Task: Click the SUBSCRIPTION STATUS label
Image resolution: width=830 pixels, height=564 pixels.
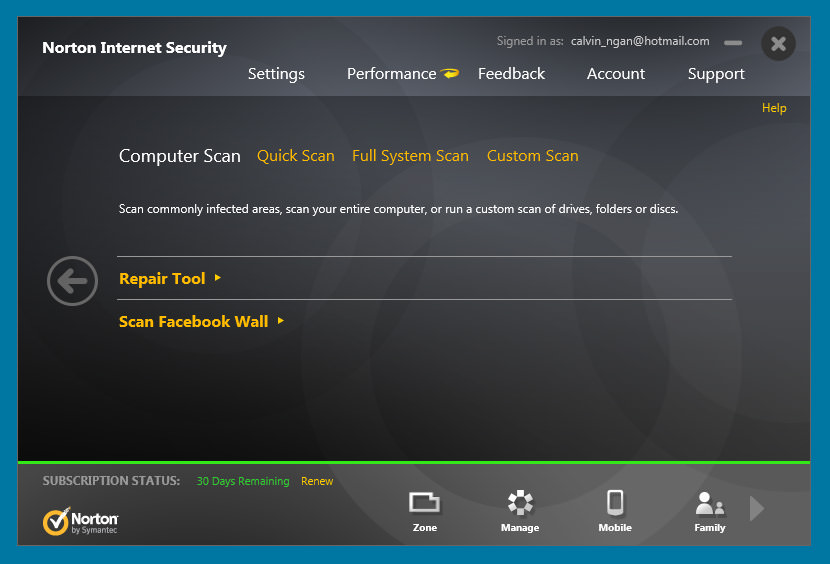Action: [x=111, y=481]
